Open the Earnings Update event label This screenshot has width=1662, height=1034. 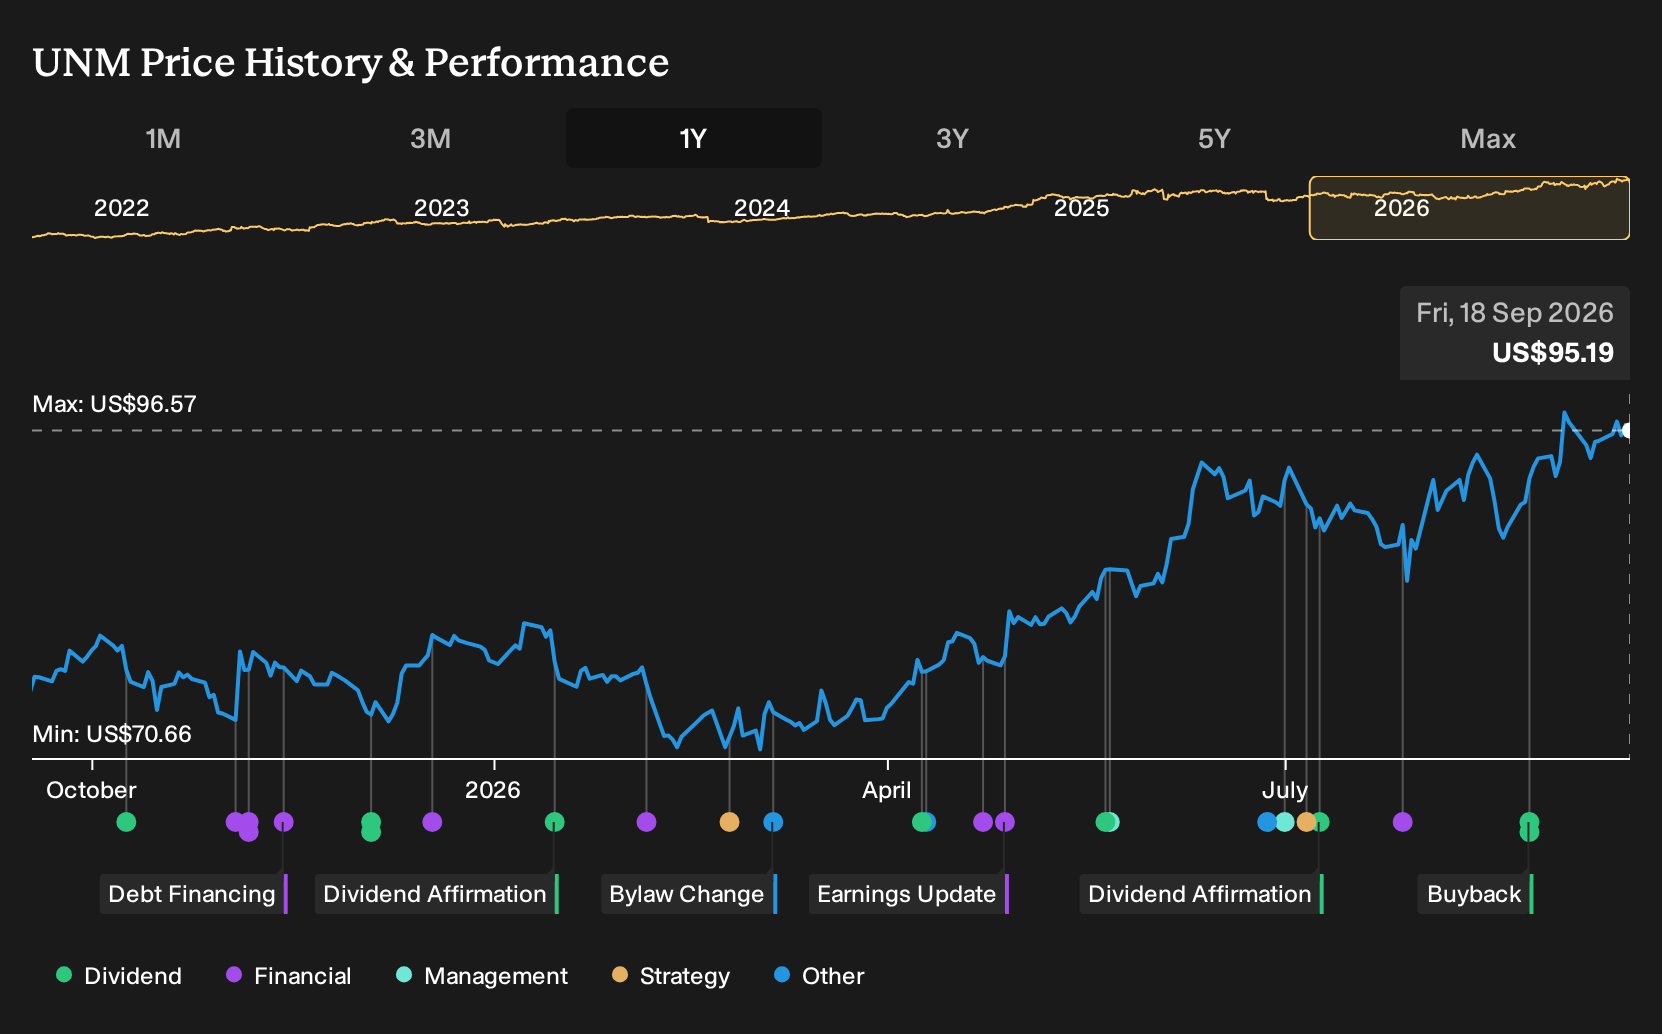click(x=908, y=894)
